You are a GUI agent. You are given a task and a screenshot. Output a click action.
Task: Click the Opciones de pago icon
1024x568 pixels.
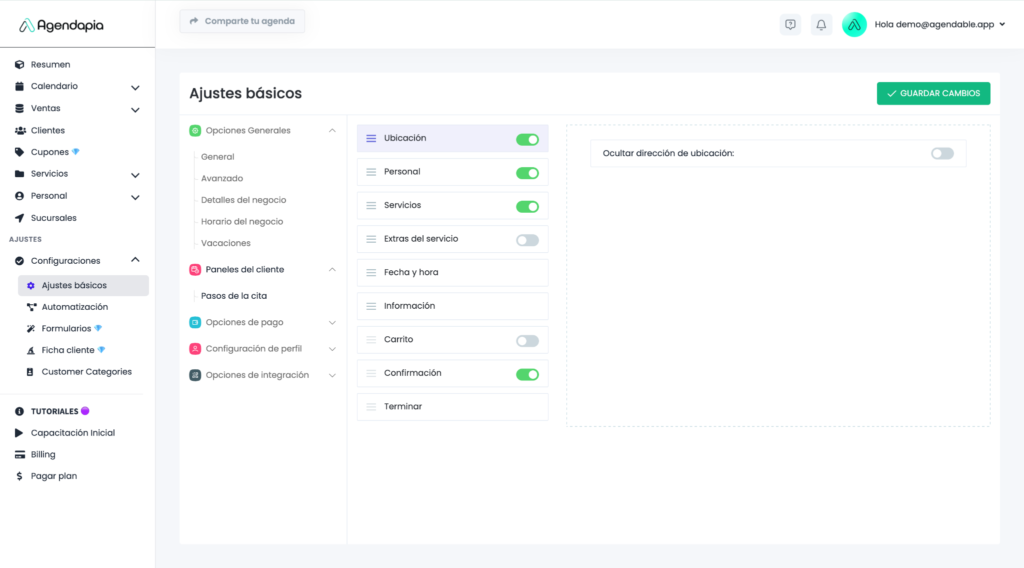[x=195, y=322]
